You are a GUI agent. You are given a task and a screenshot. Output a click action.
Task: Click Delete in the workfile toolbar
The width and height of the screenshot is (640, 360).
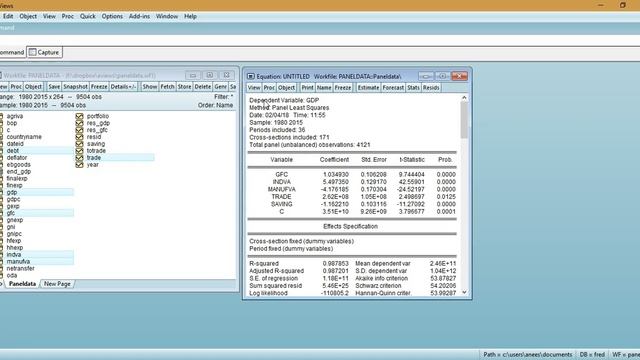click(202, 87)
